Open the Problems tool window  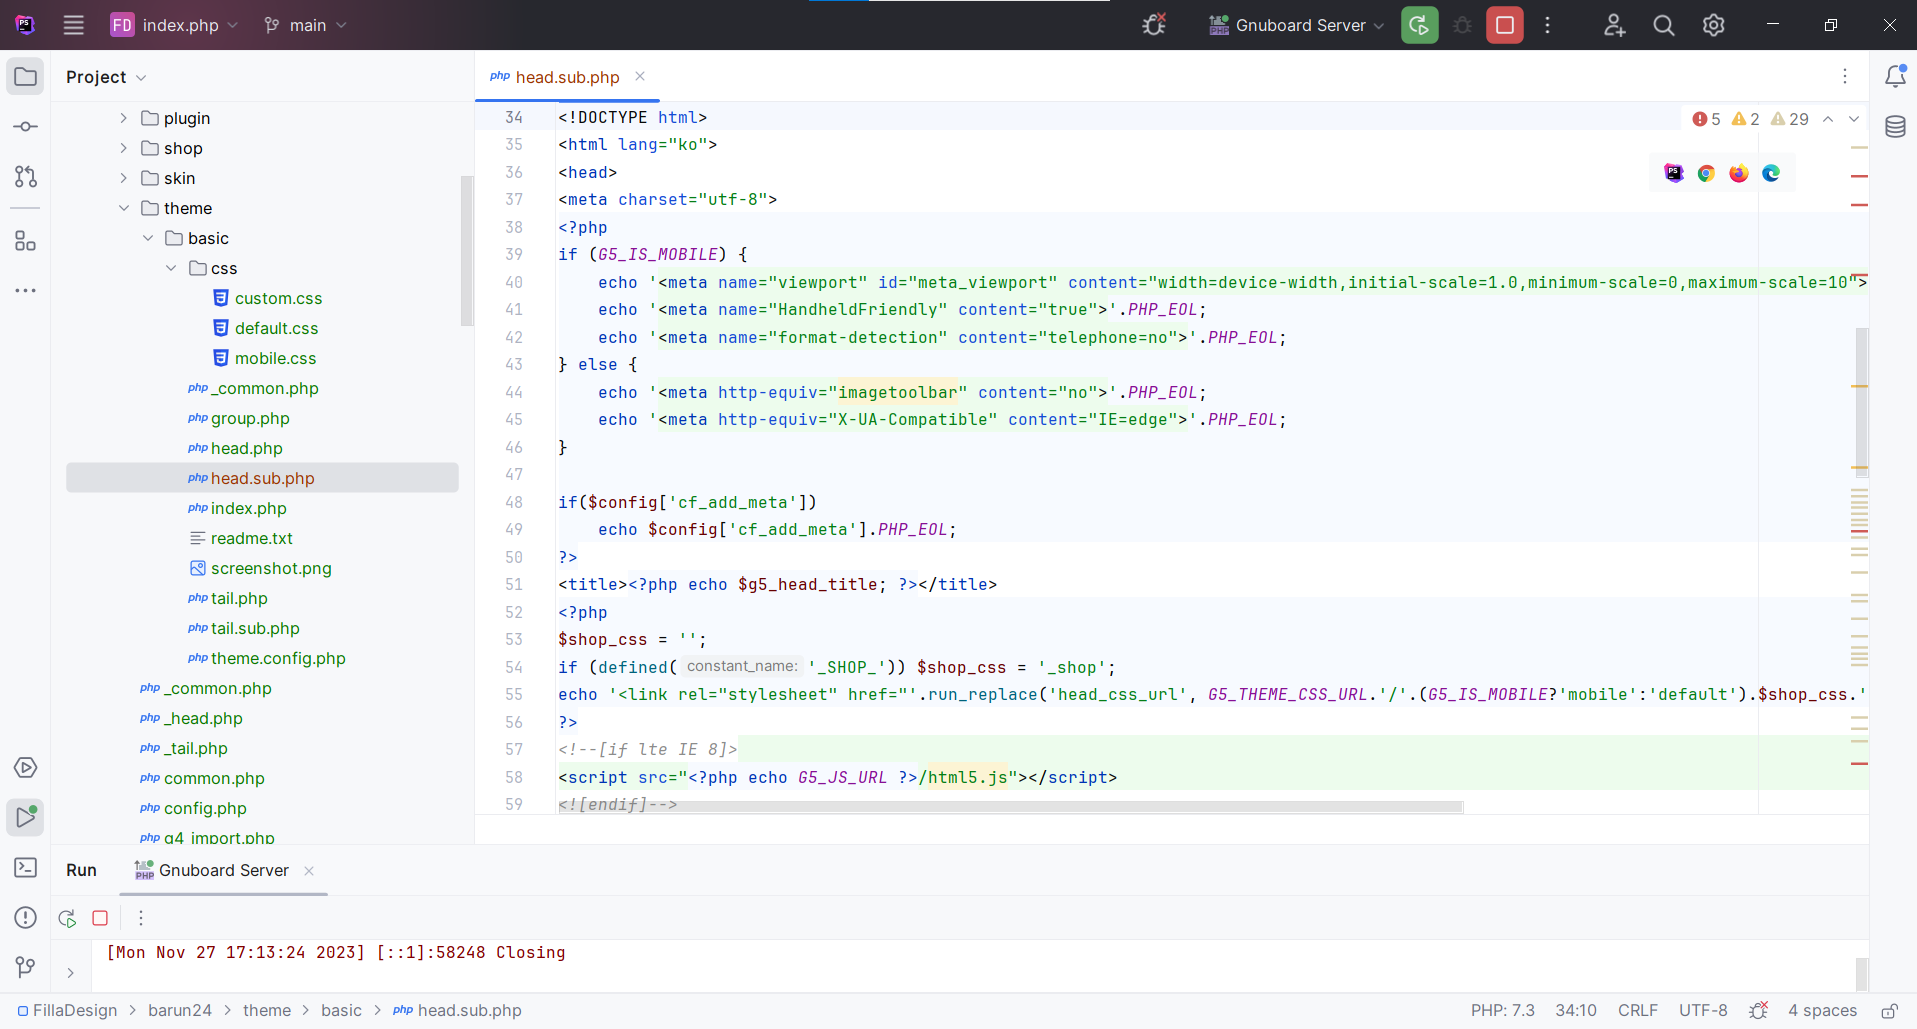click(26, 918)
